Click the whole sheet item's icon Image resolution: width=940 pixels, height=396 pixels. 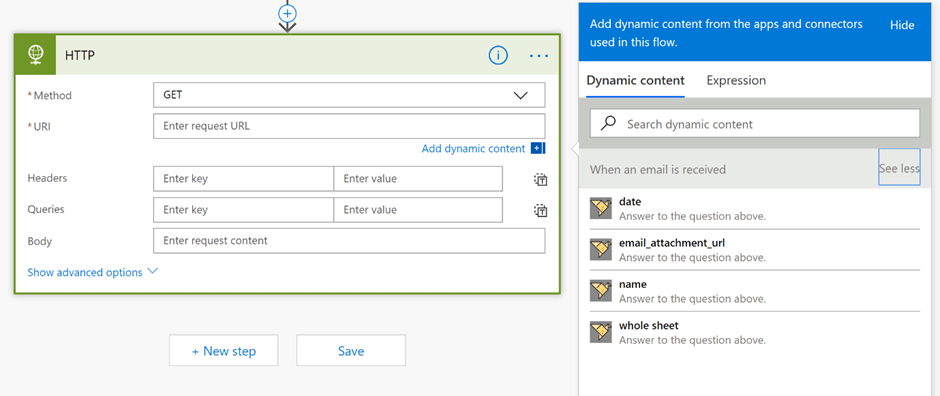coord(601,332)
